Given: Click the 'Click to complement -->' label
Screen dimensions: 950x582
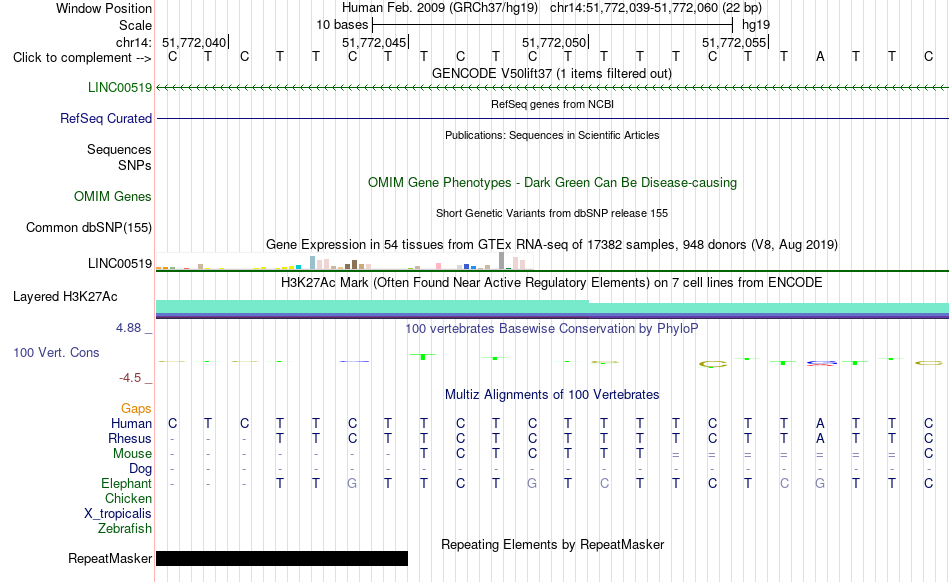Looking at the screenshot, I should point(82,58).
